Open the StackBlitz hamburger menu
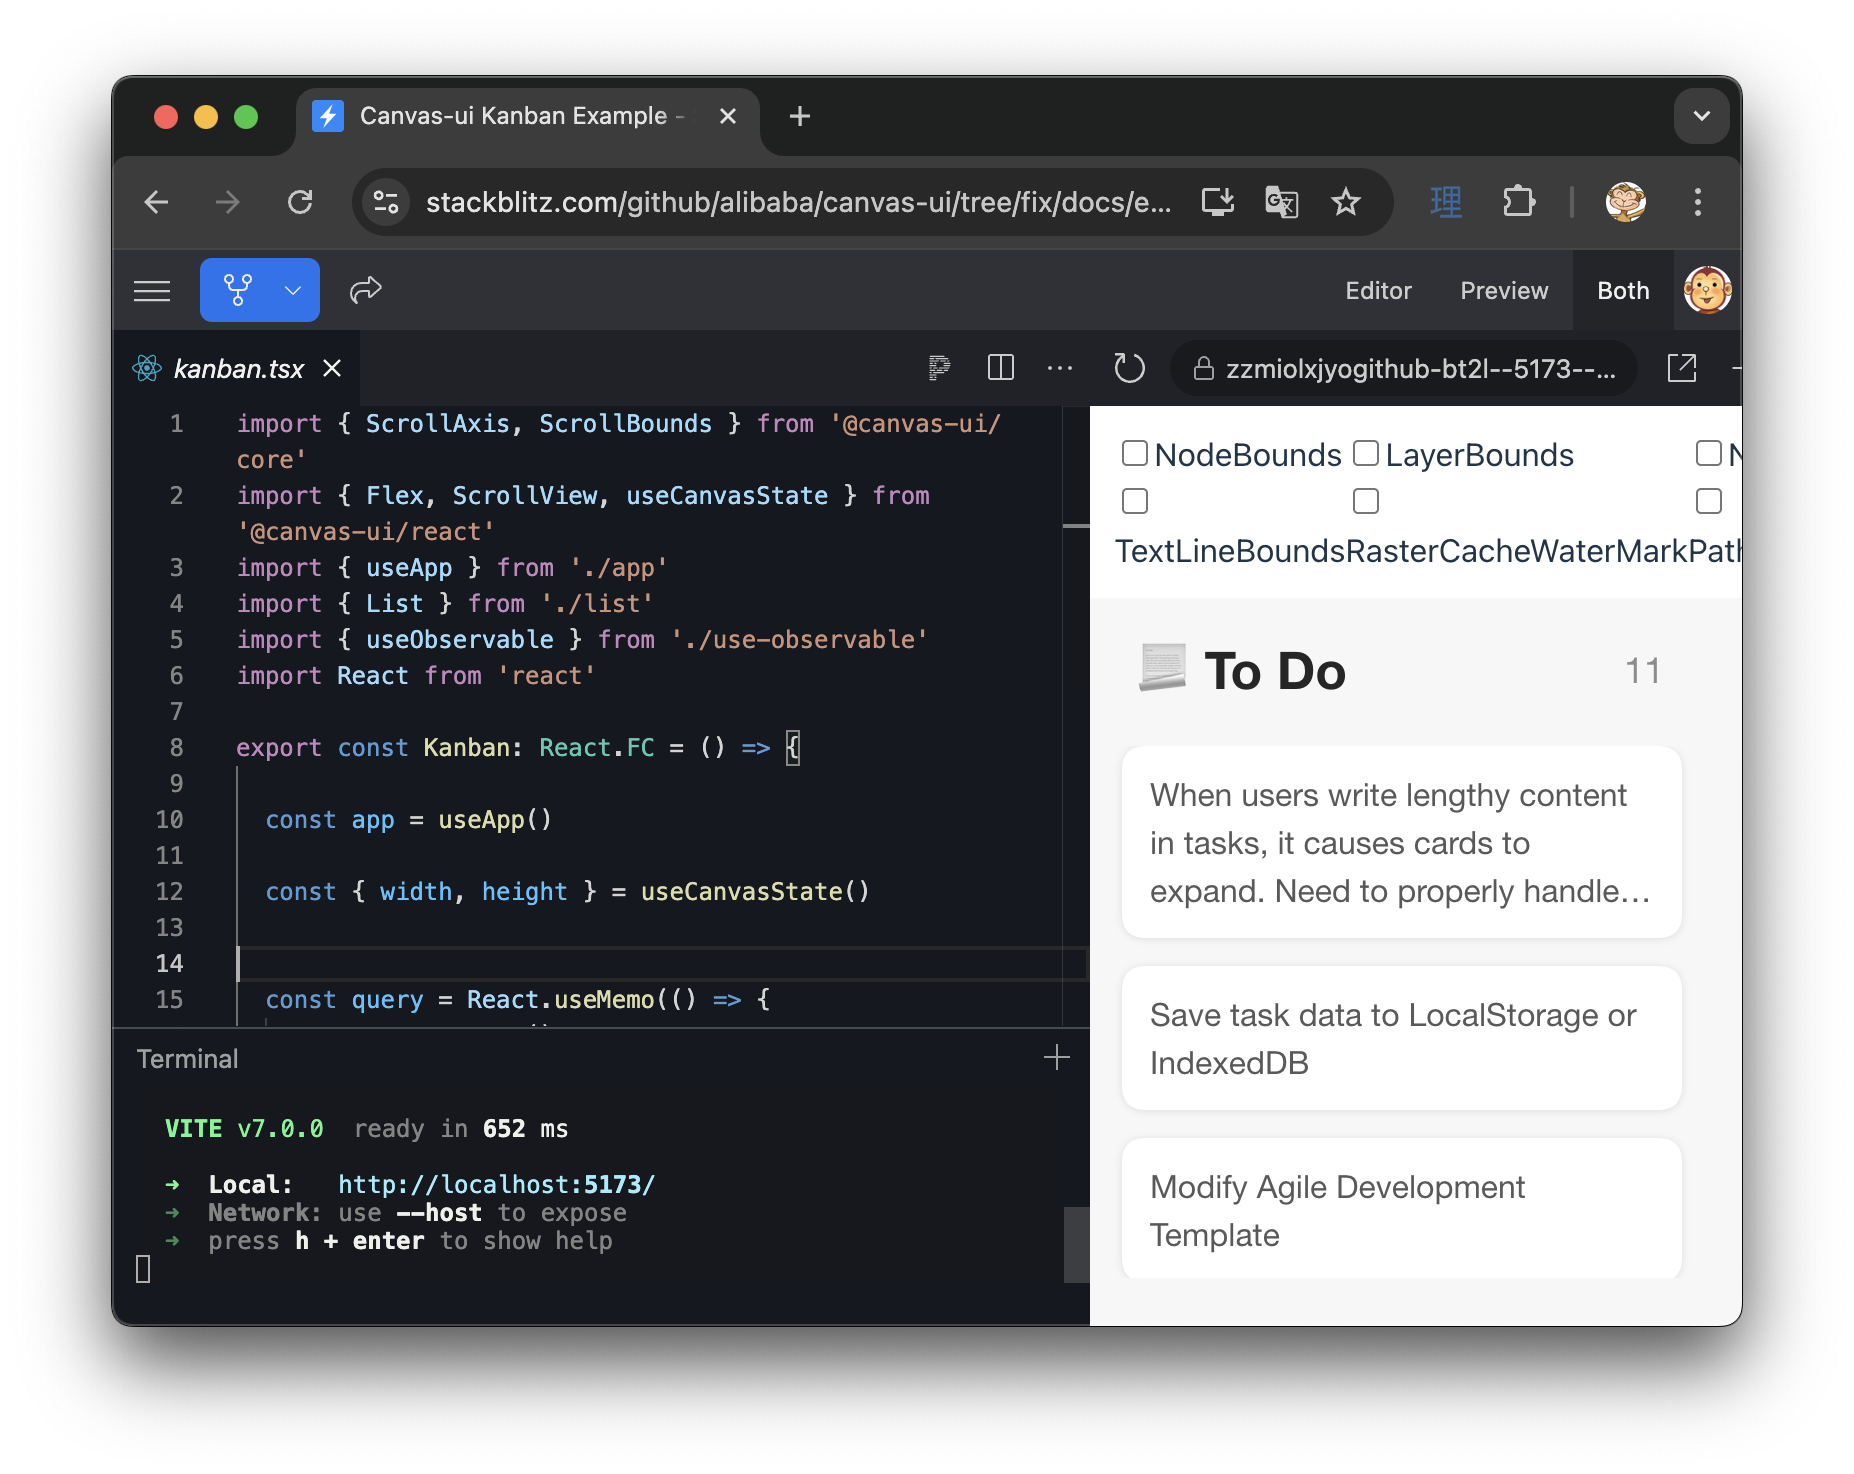 click(152, 291)
